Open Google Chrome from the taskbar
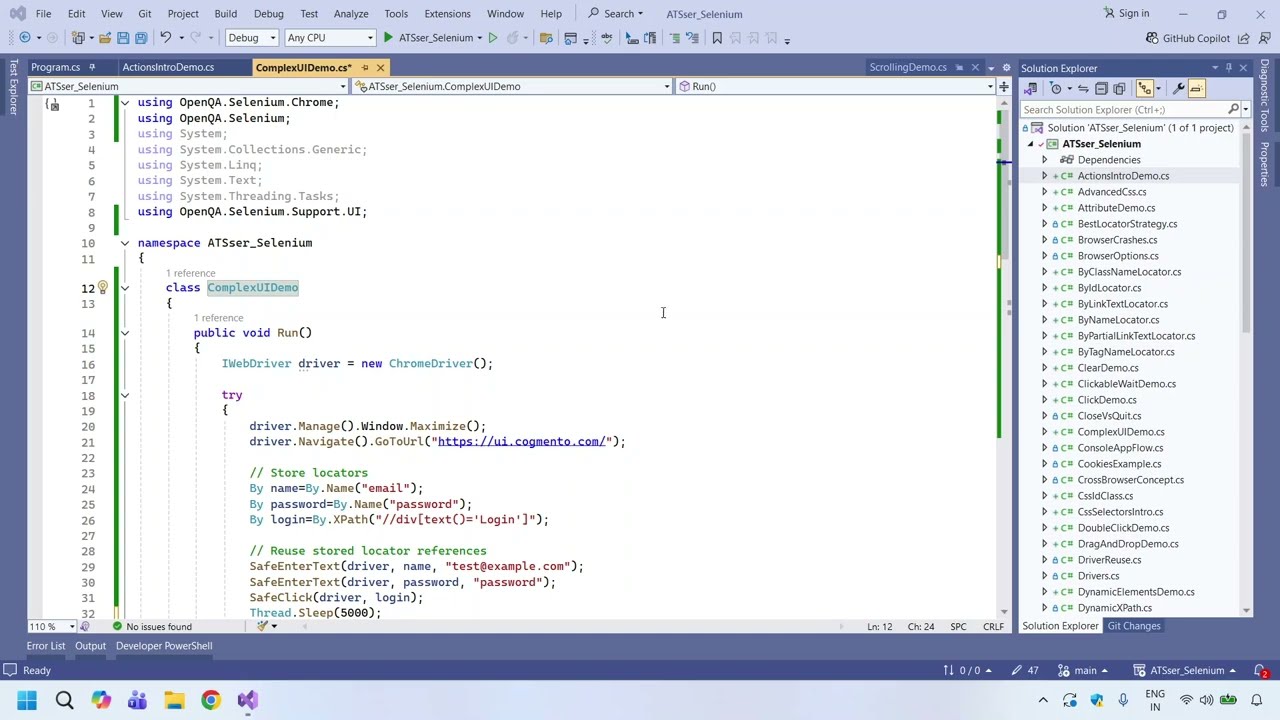The image size is (1280, 720). point(210,700)
